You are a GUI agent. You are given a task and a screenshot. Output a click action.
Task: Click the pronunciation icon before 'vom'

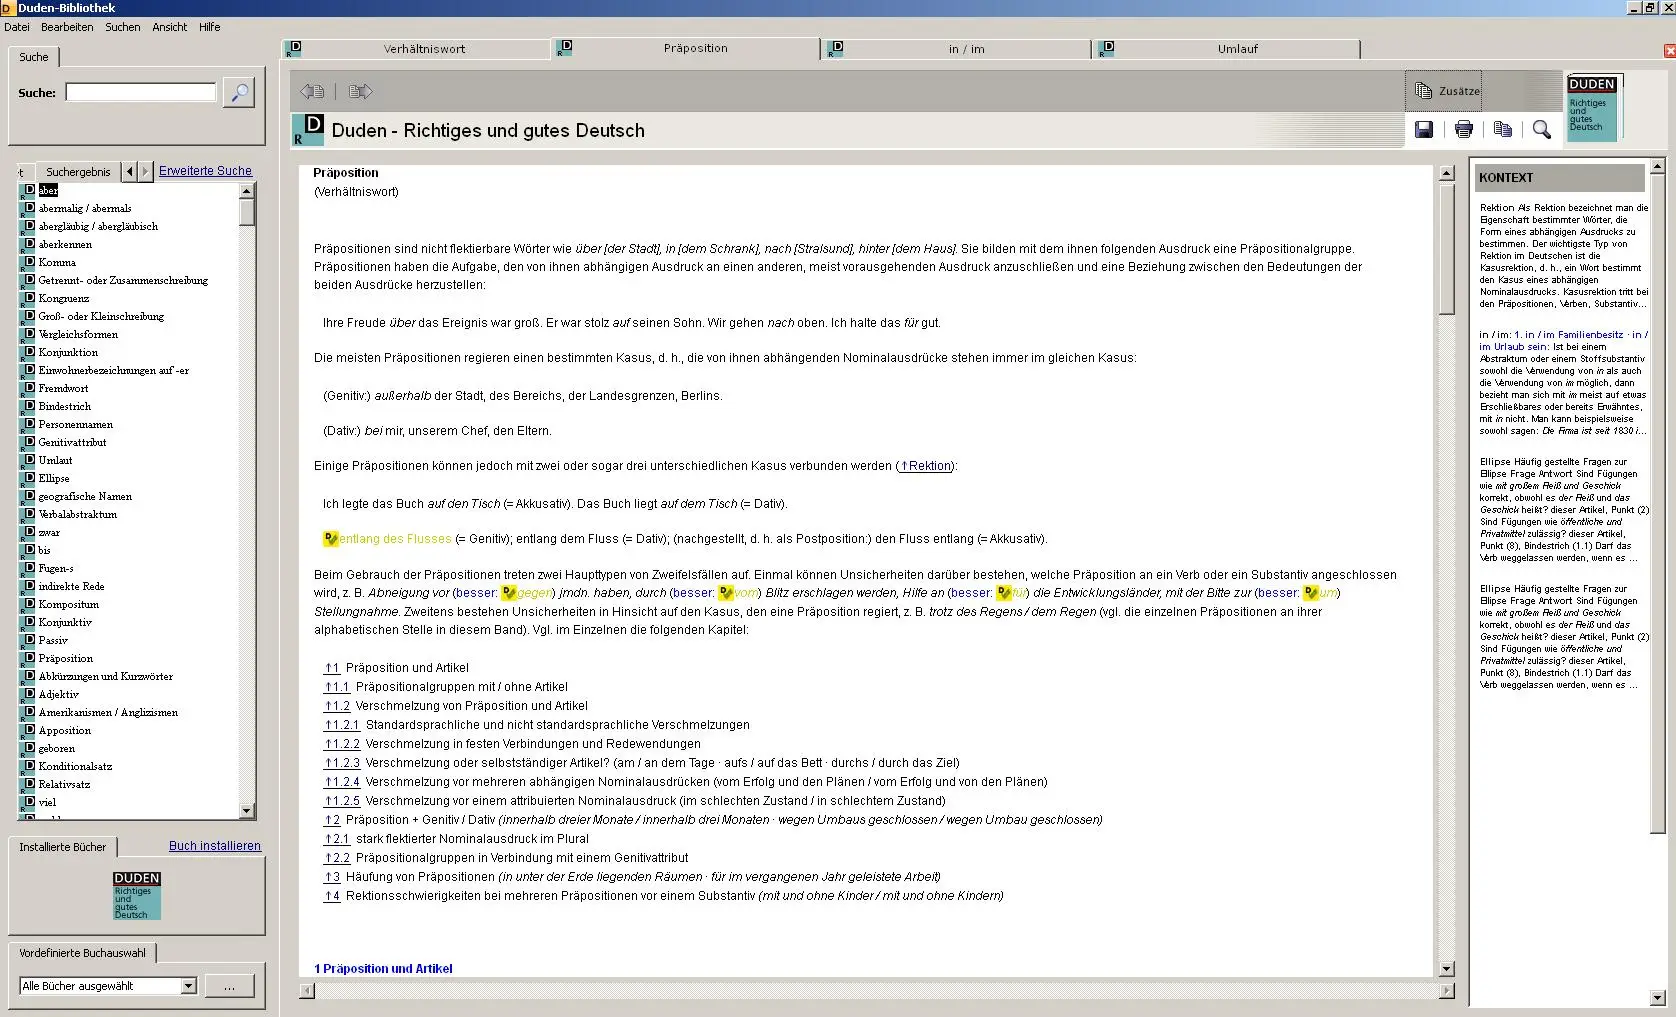[x=726, y=593]
